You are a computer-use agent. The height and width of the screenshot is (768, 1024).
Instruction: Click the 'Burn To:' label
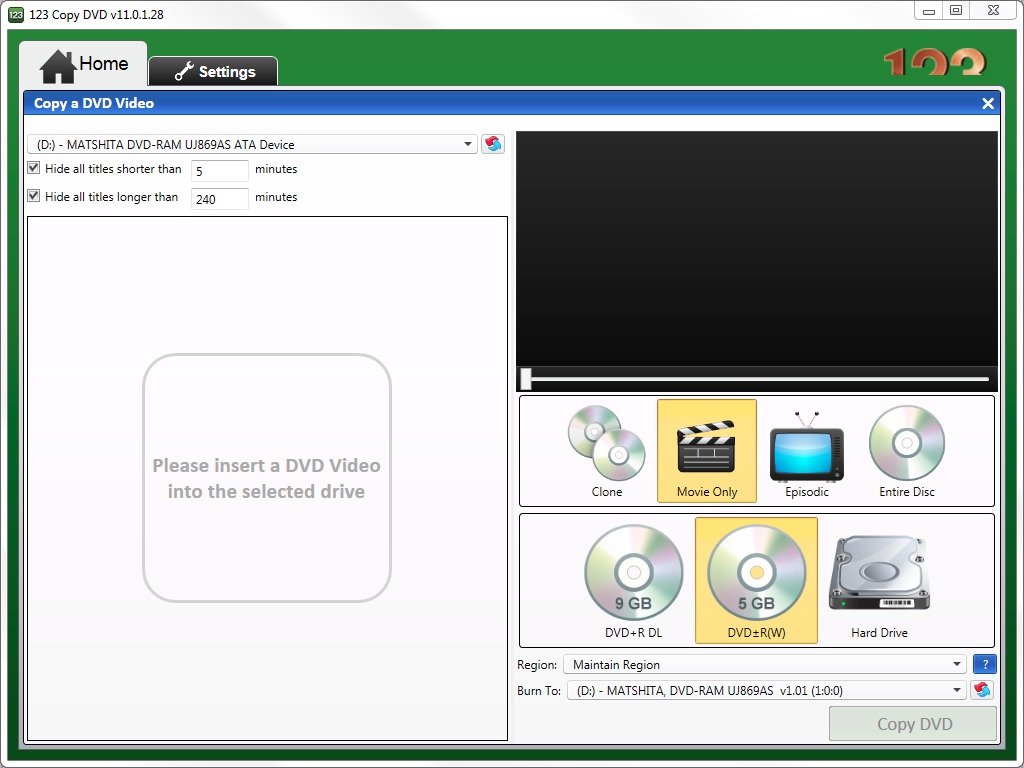tap(539, 690)
